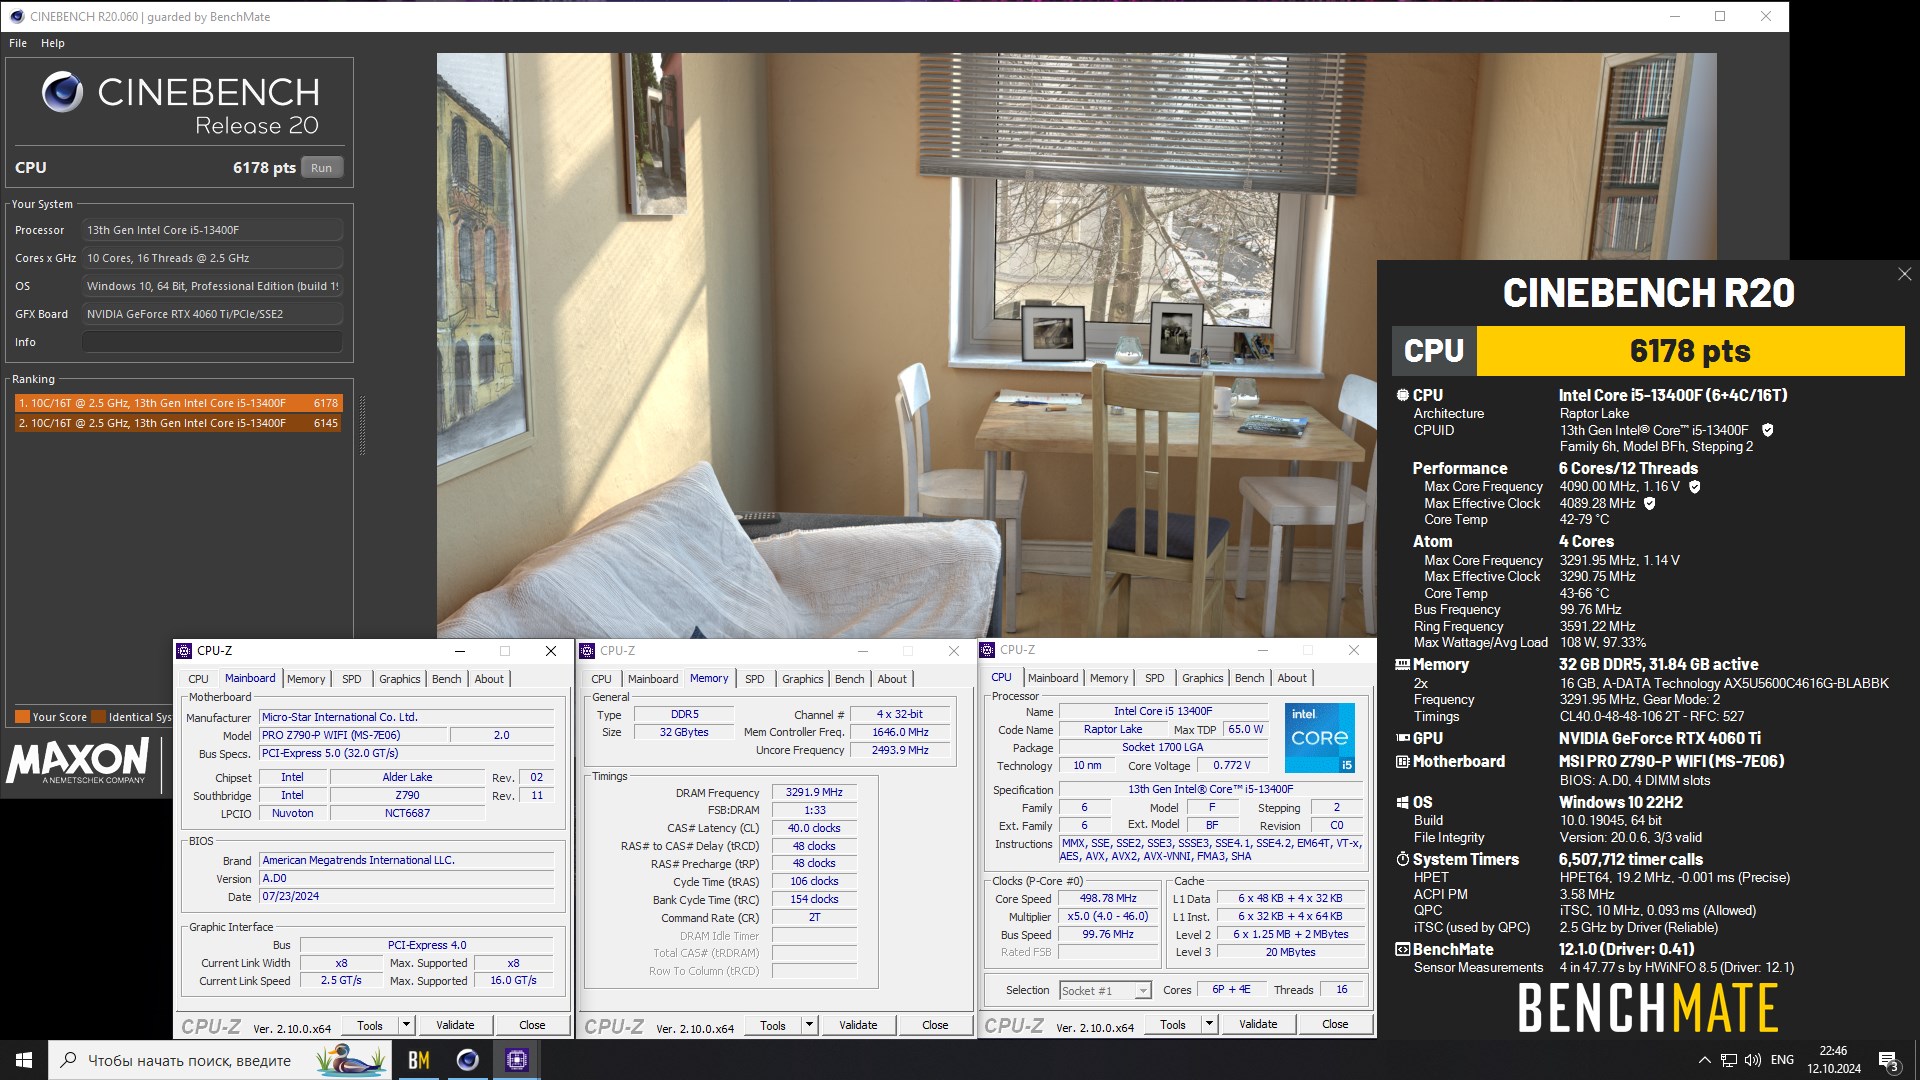
Task: Open network settings from the tray icon
Action: click(x=1729, y=1060)
